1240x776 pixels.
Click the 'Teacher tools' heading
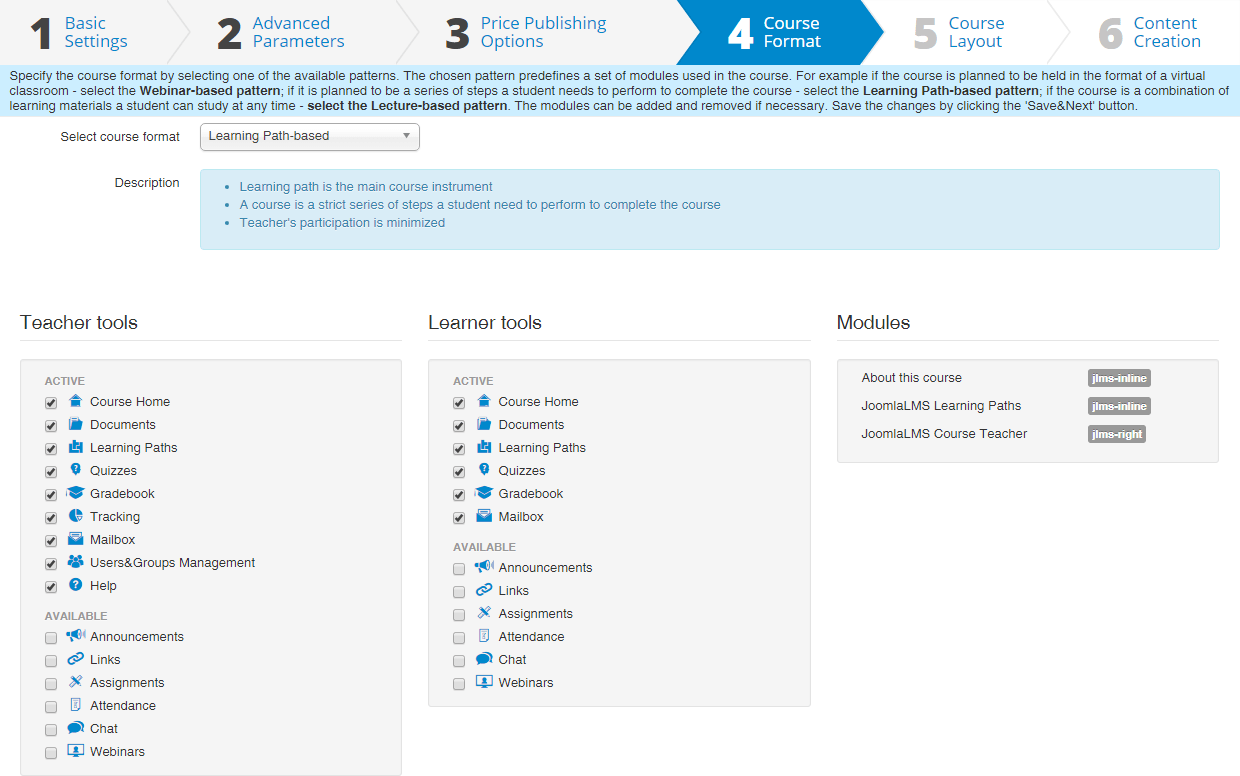(79, 323)
